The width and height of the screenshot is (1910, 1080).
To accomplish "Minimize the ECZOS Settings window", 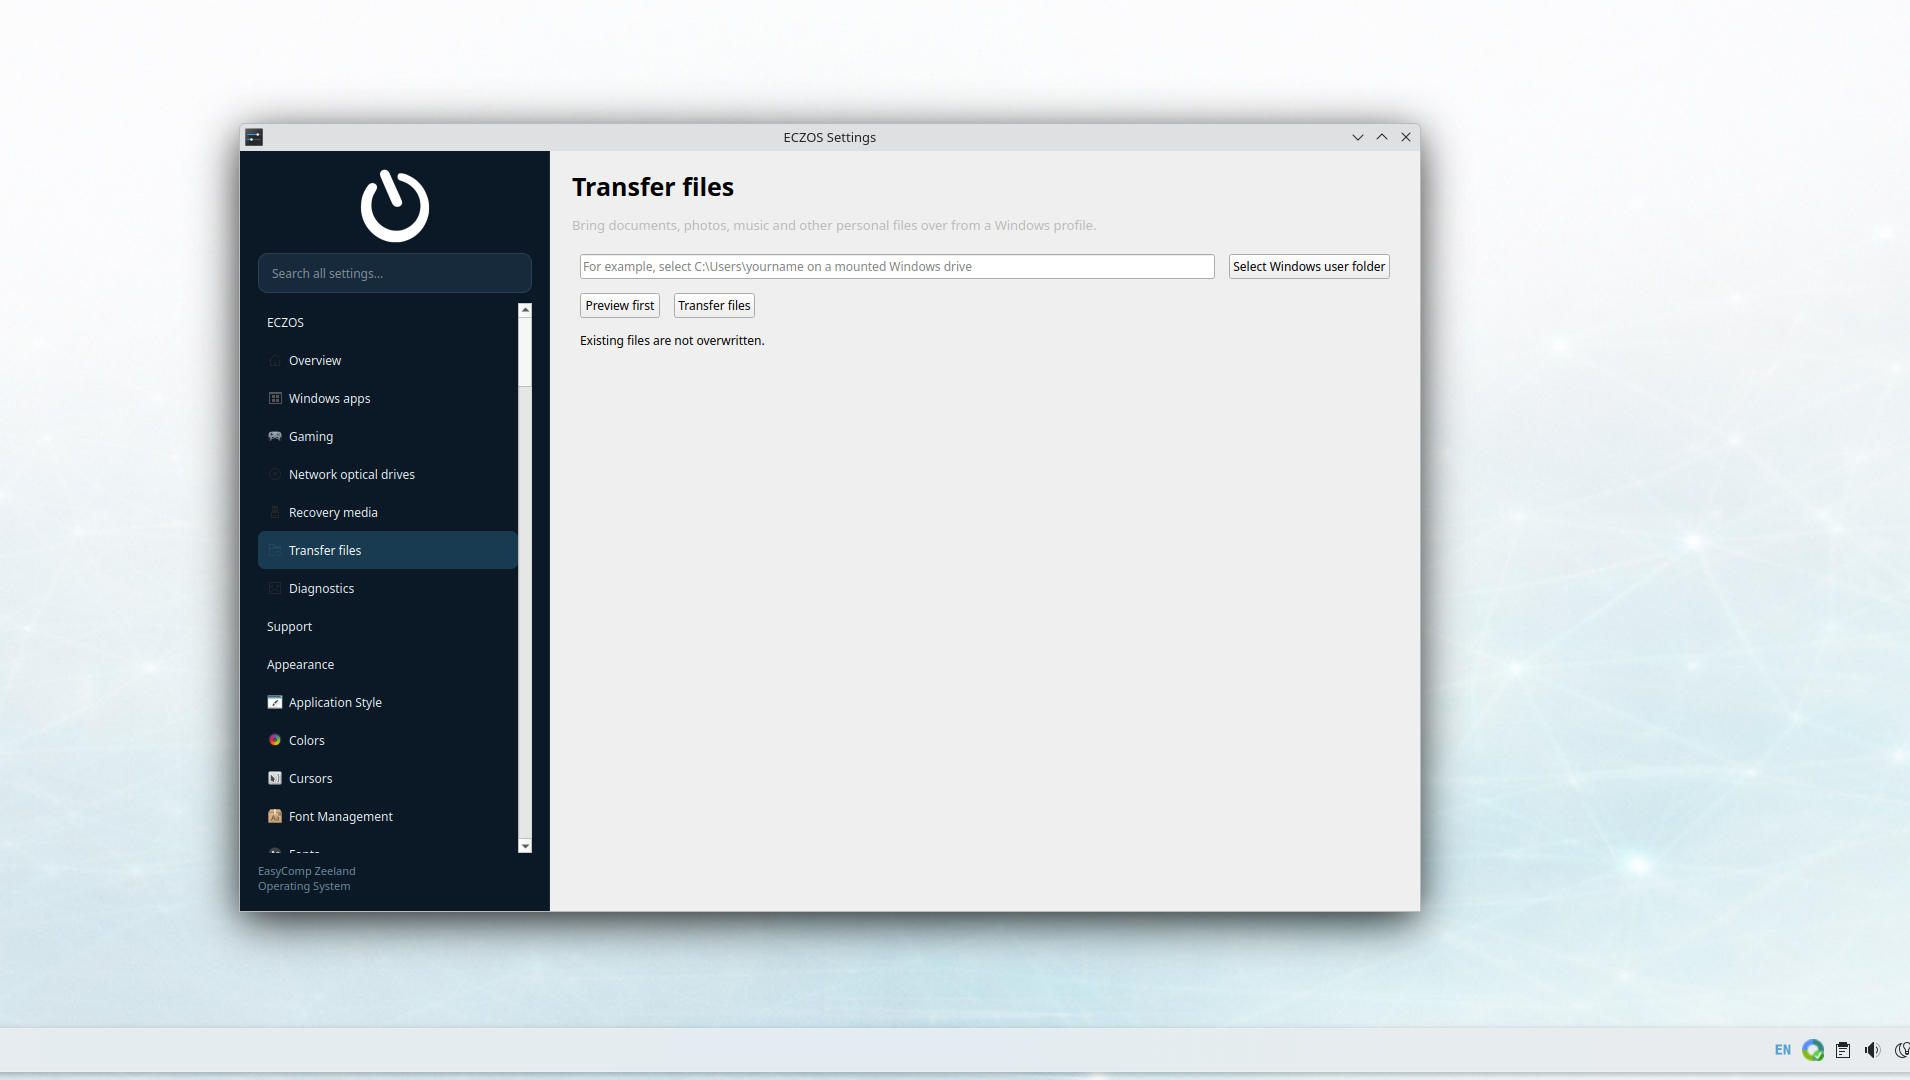I will pos(1358,137).
